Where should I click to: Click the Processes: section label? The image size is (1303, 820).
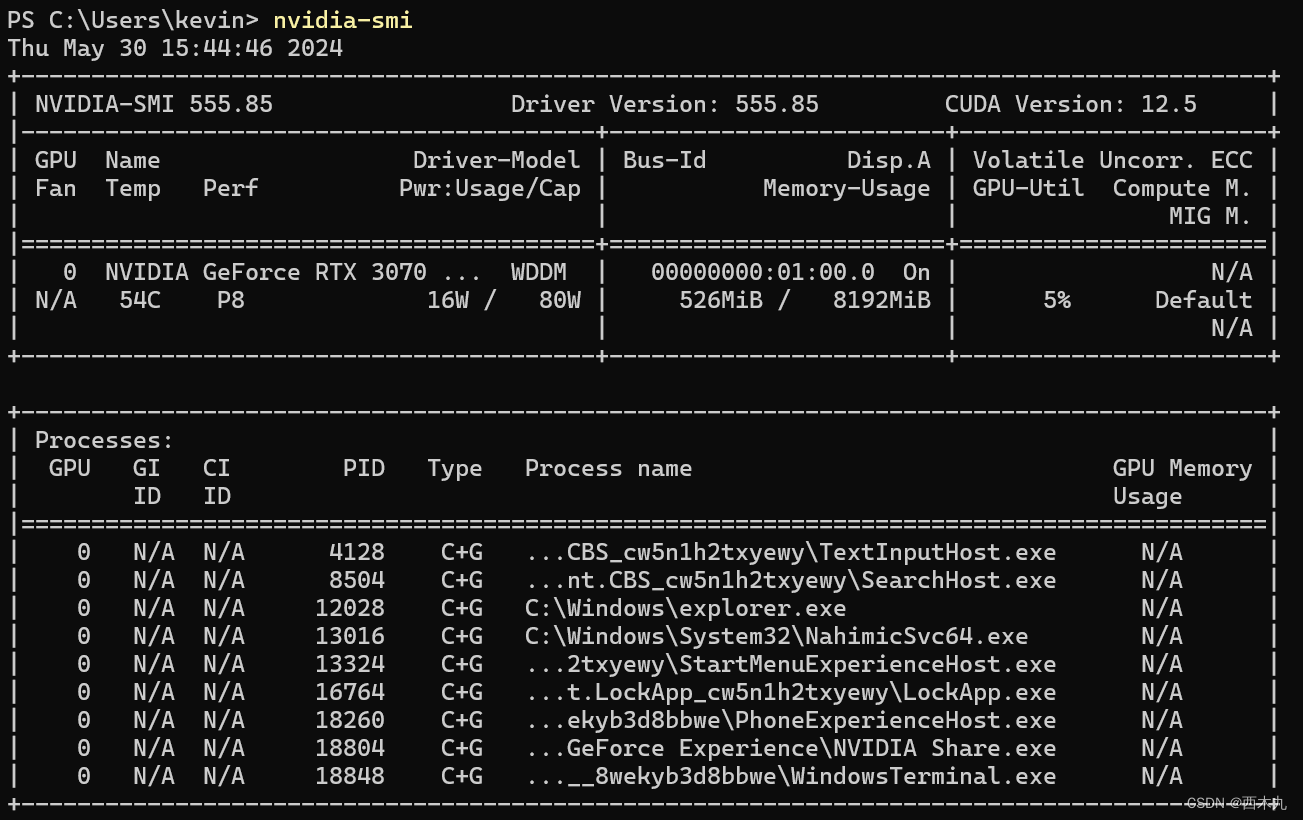pos(104,440)
